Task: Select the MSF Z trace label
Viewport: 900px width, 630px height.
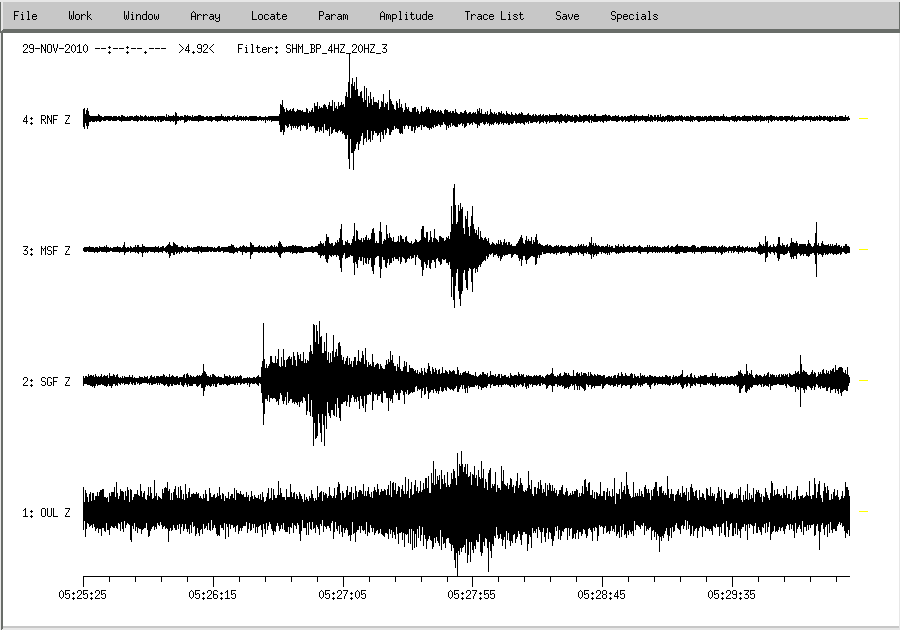Action: [46, 251]
